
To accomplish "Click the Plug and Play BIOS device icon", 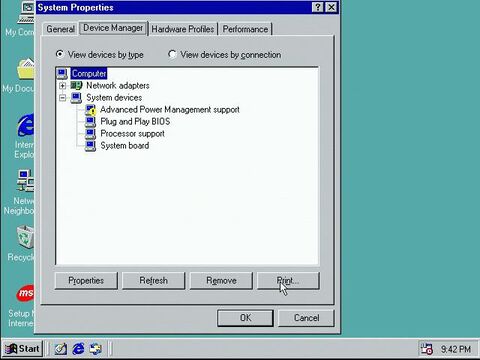I will pos(90,122).
